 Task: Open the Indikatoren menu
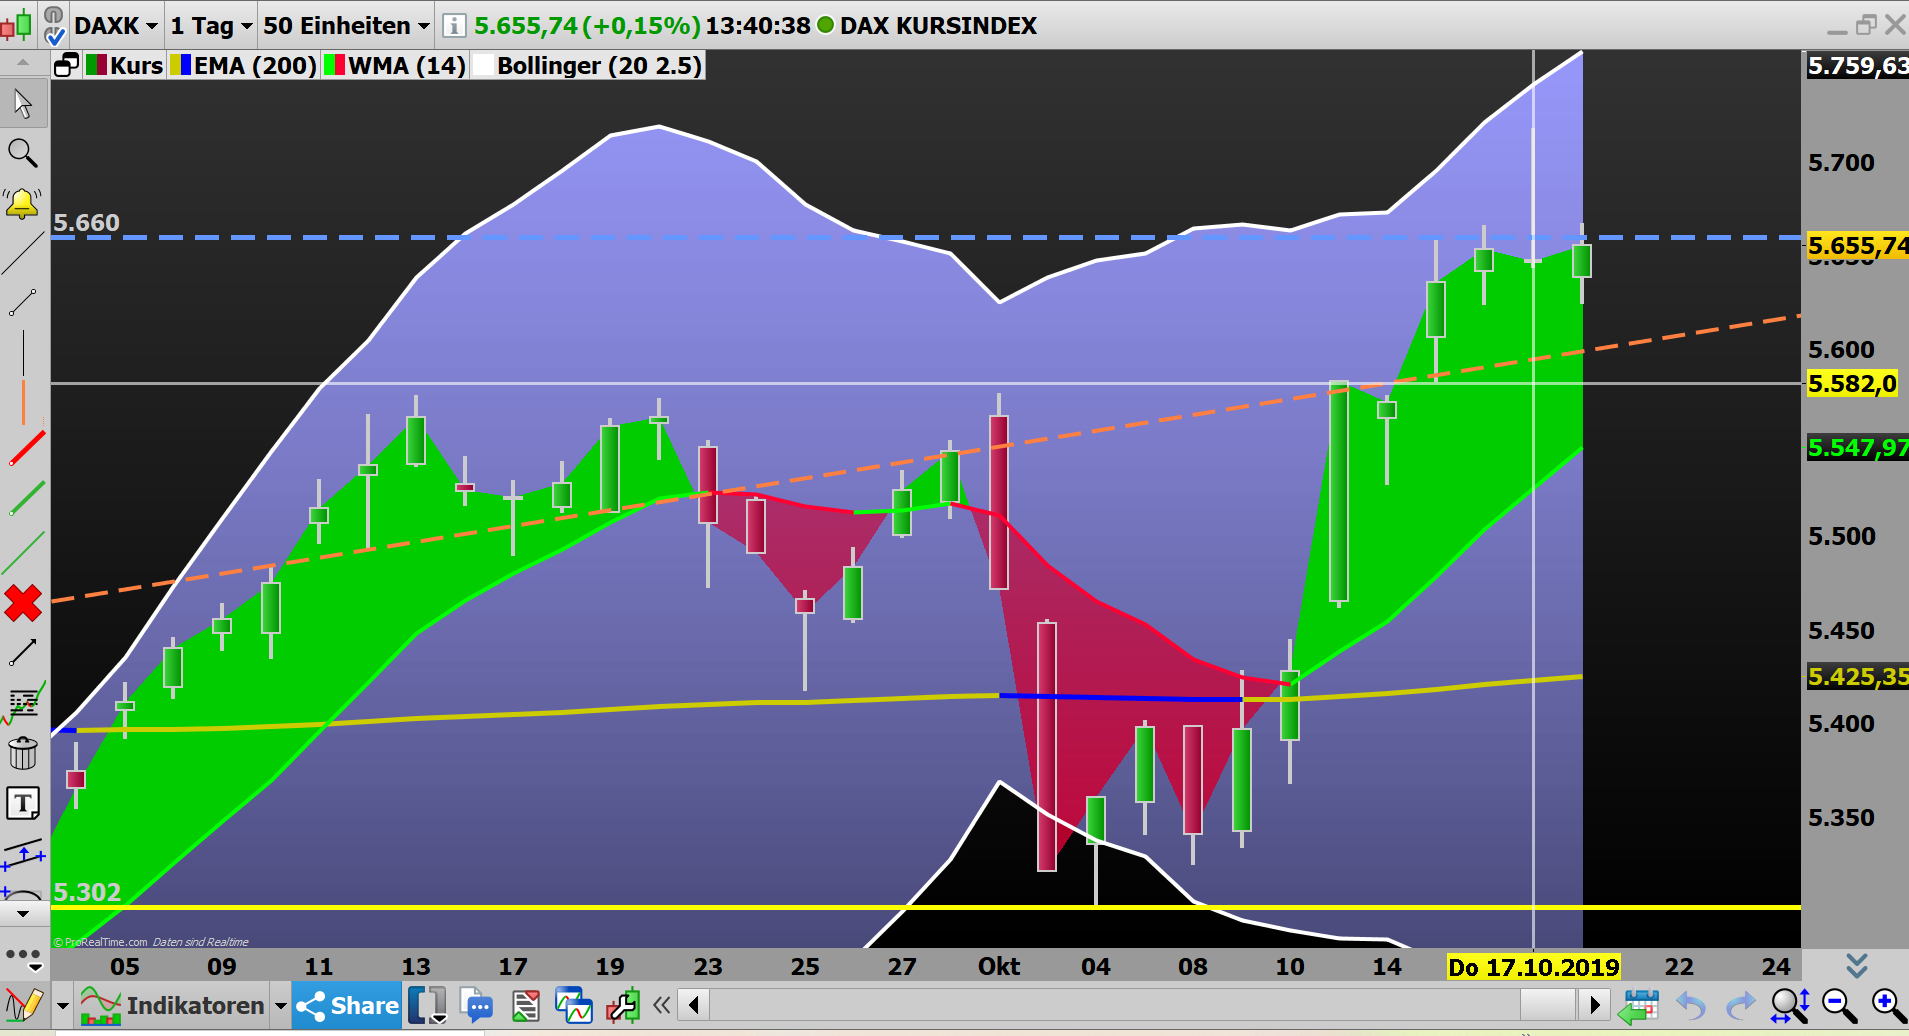[196, 1005]
